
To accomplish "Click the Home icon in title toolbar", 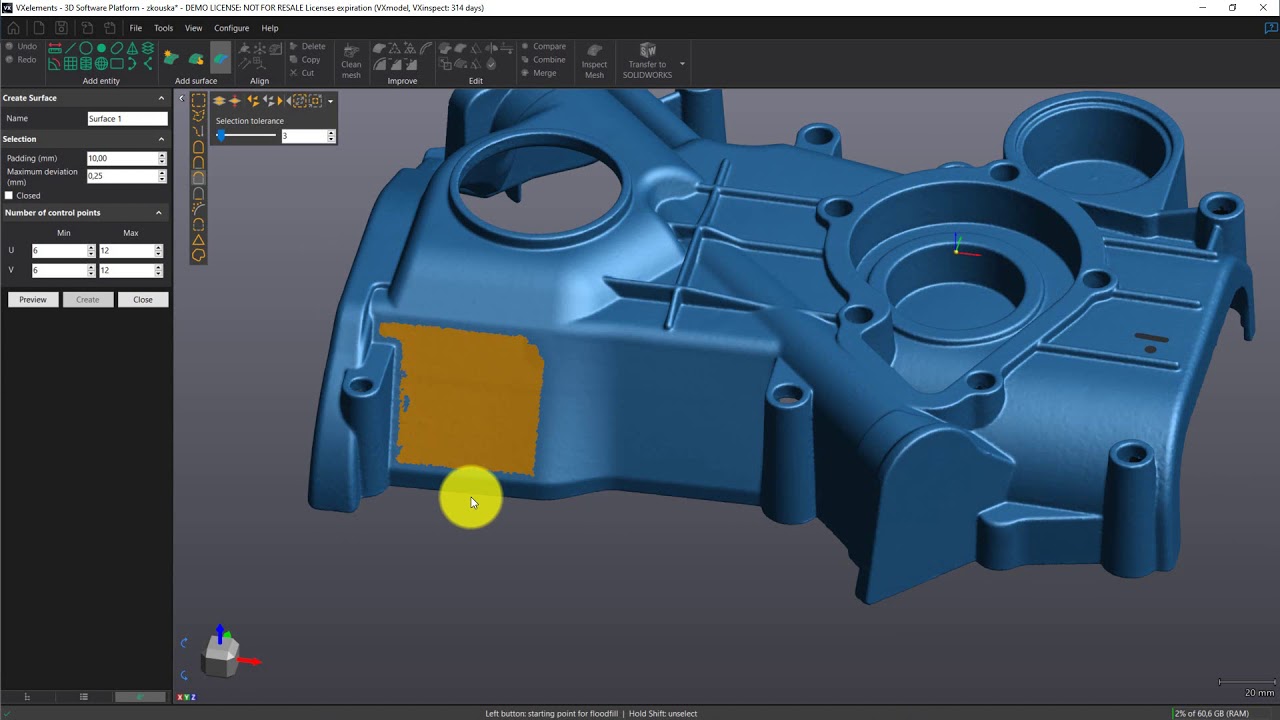I will (13, 28).
